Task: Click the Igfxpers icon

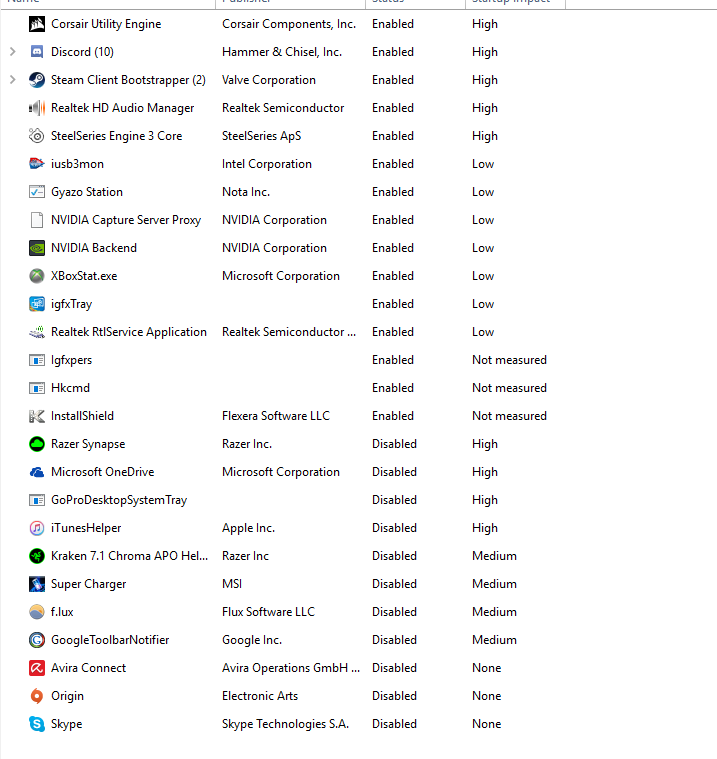Action: click(x=37, y=360)
